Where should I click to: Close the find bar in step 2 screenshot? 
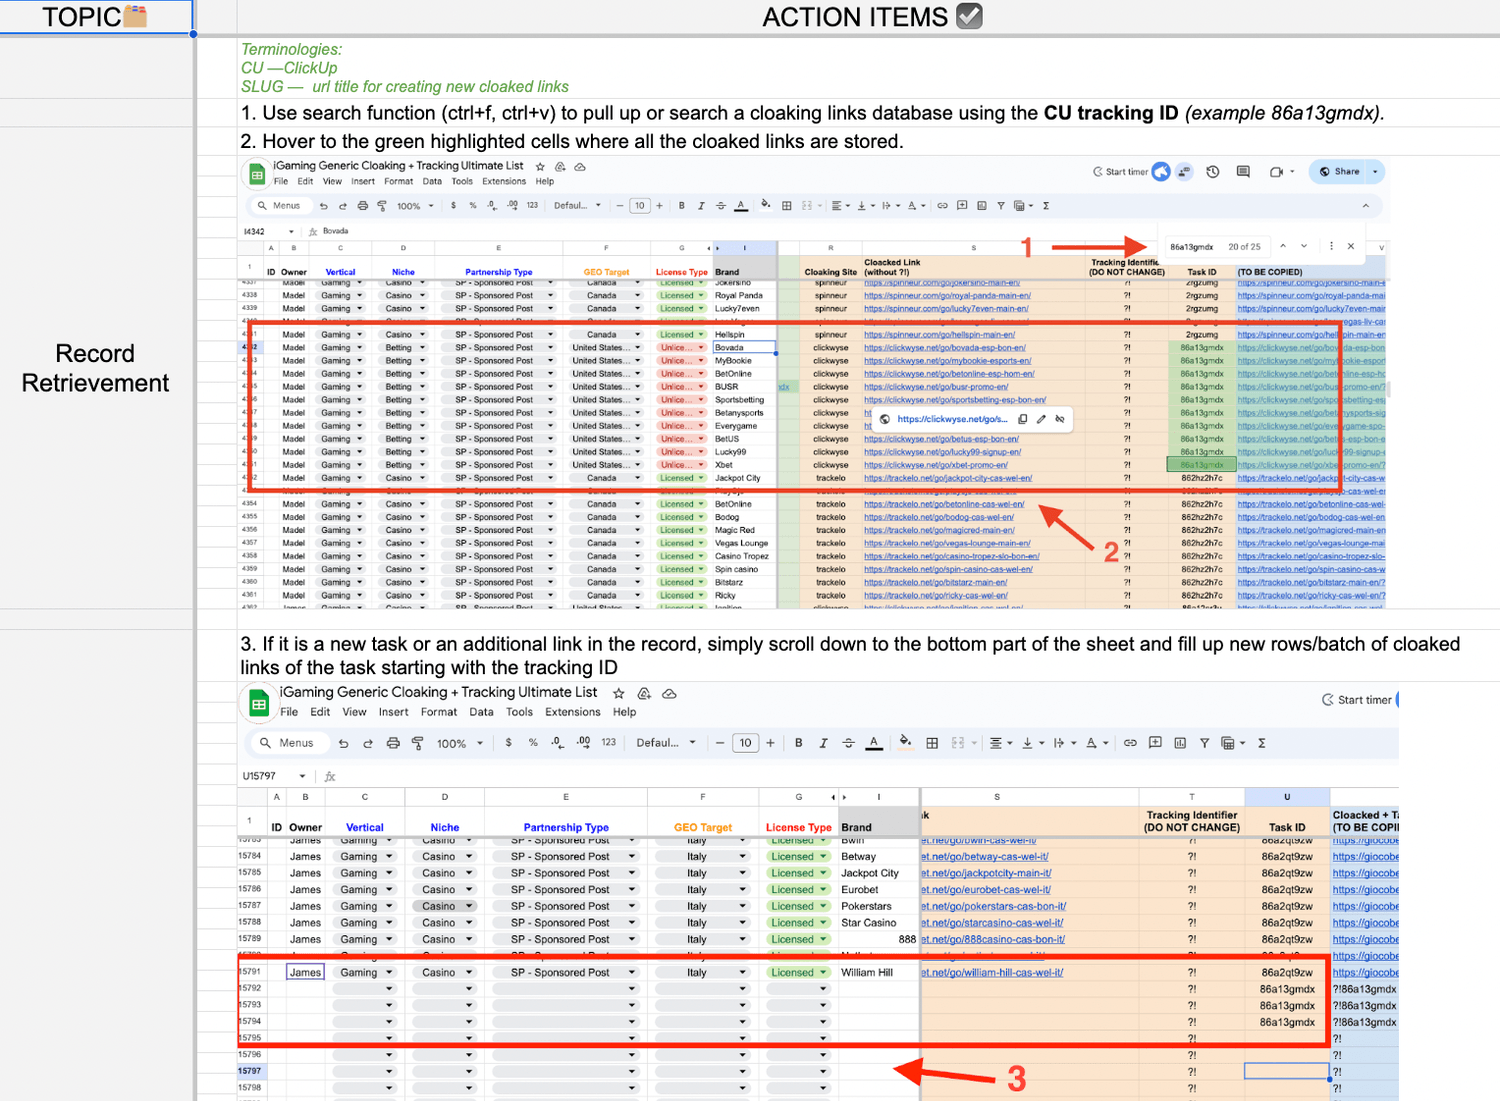click(1351, 246)
